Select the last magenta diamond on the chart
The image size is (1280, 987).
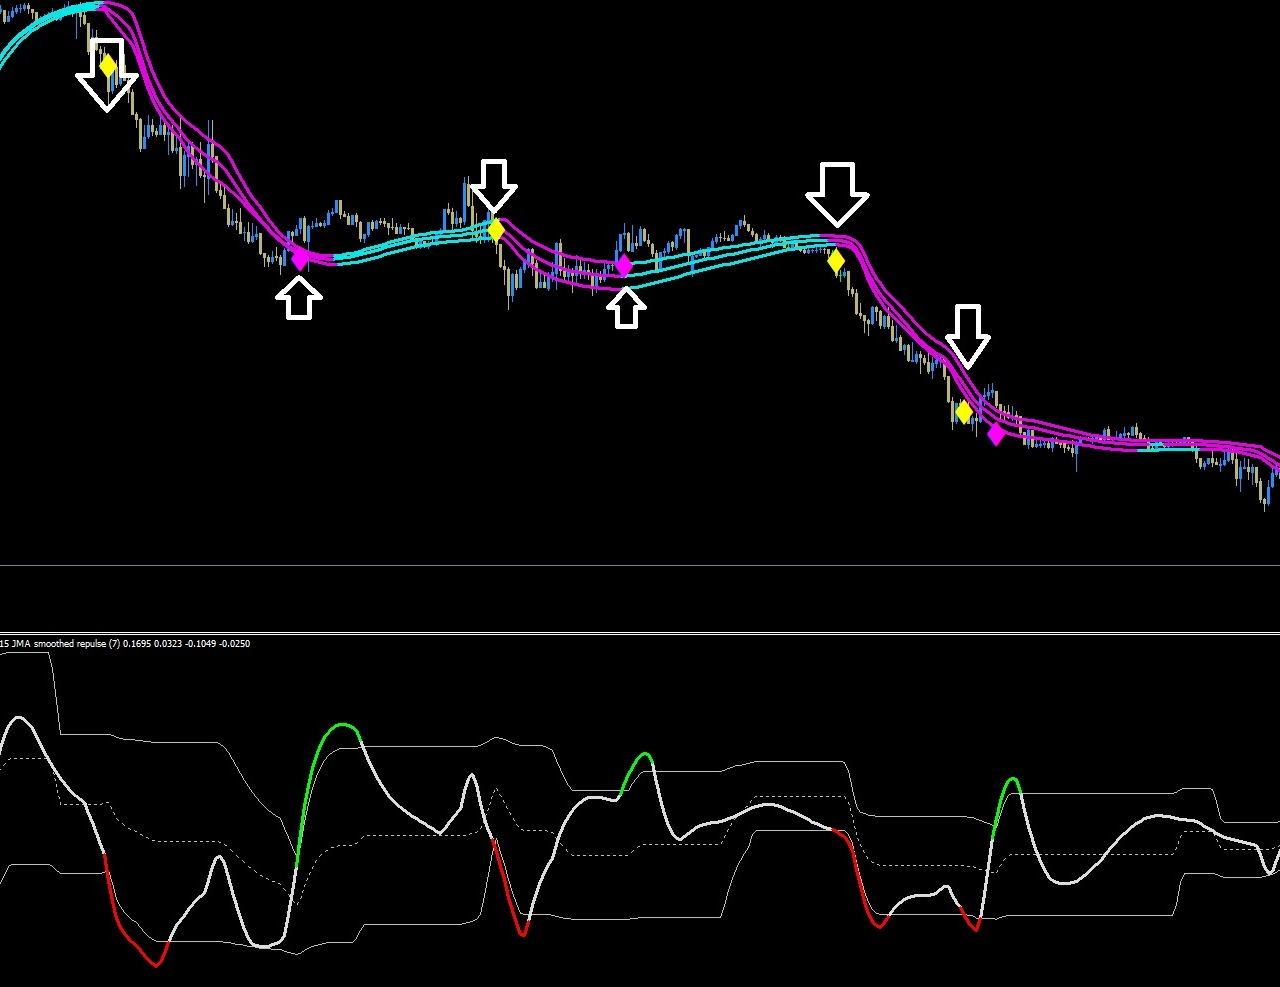click(x=996, y=434)
